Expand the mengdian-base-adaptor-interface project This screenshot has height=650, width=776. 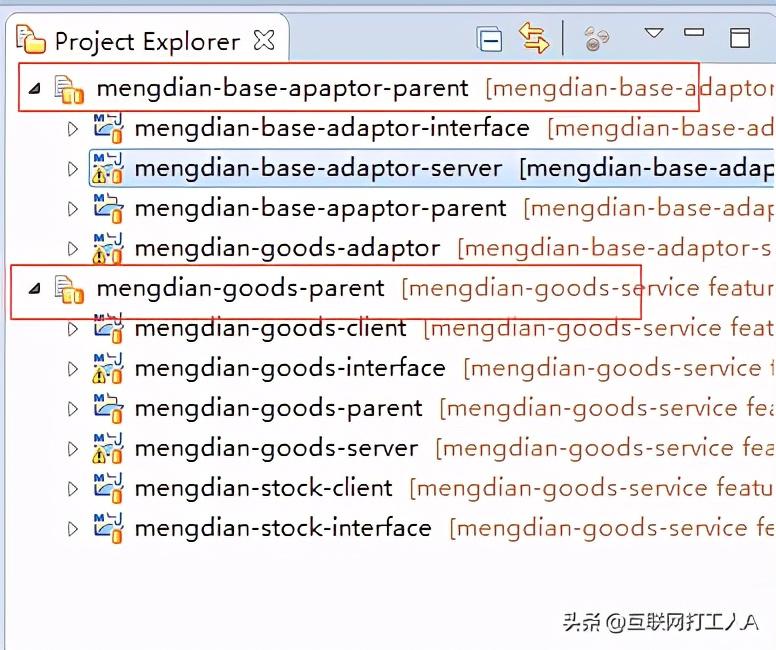(x=72, y=129)
